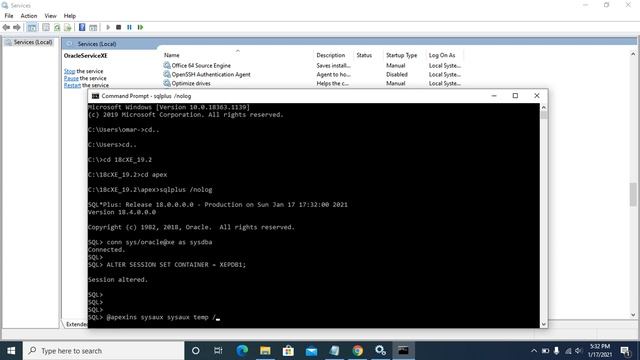Open the Mail app from the taskbar
Viewport: 640px width, 360px height.
click(311, 351)
